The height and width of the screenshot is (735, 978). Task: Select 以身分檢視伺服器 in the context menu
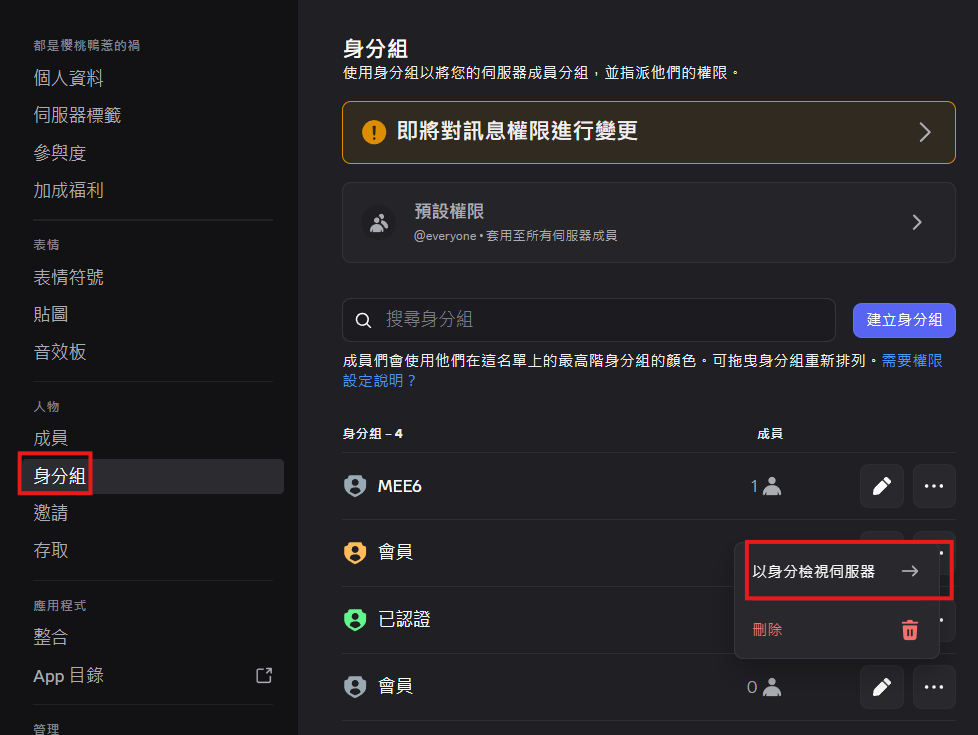pyautogui.click(x=835, y=571)
